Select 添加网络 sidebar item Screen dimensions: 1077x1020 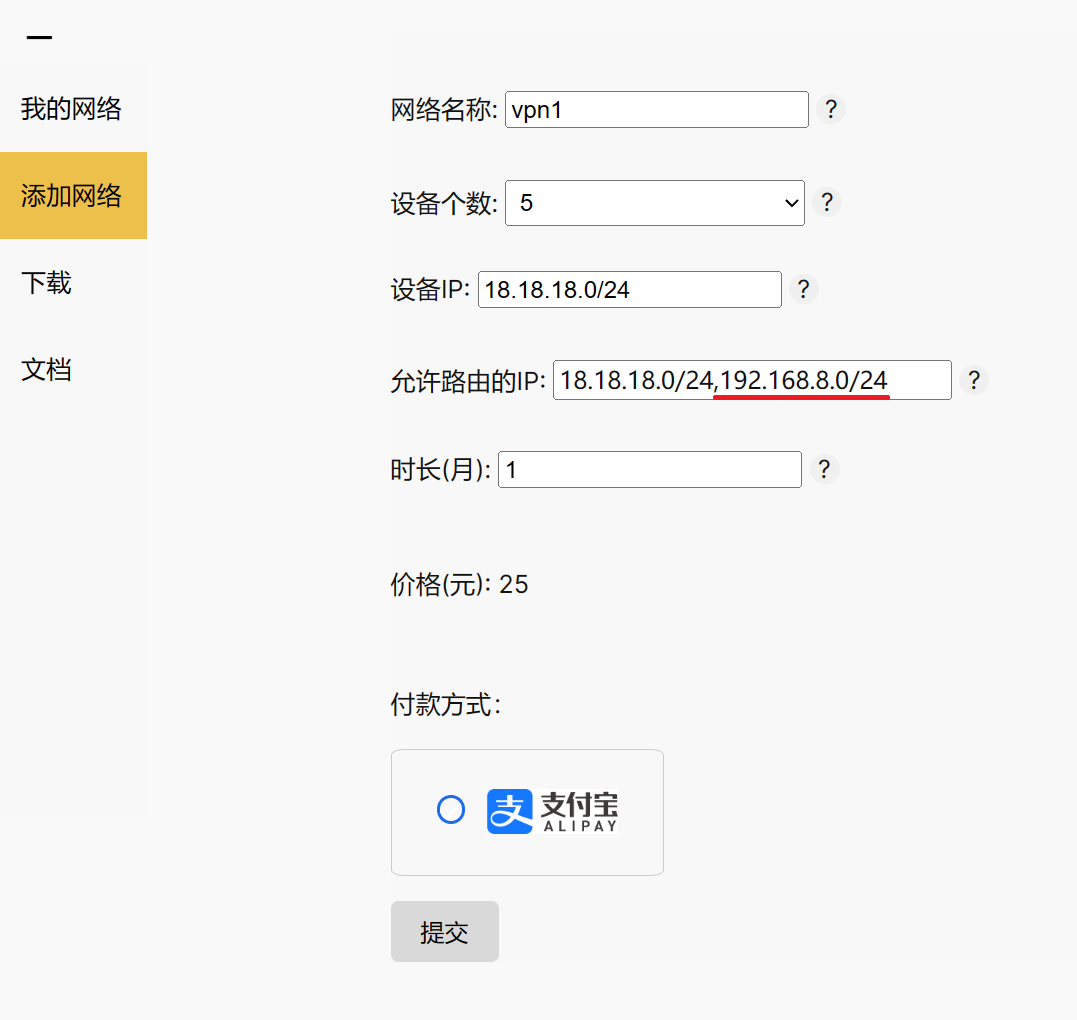tap(73, 195)
